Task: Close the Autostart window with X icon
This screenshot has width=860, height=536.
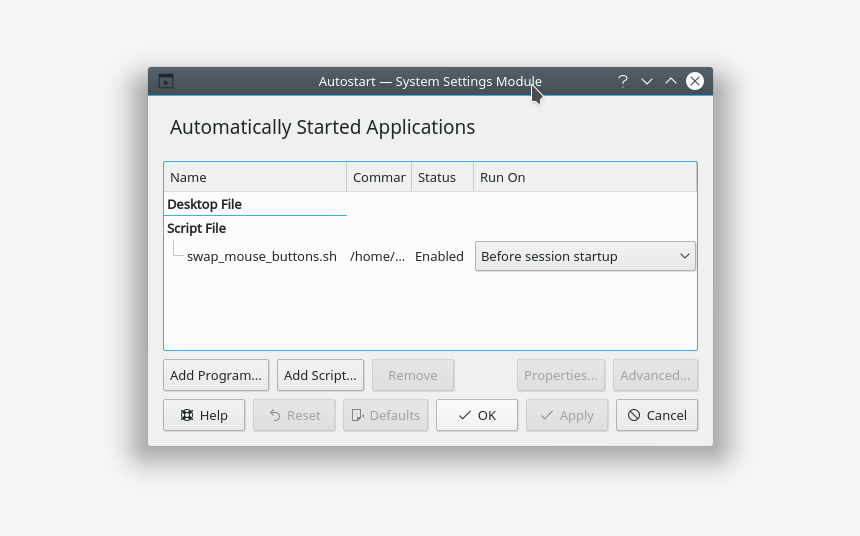Action: (x=695, y=81)
